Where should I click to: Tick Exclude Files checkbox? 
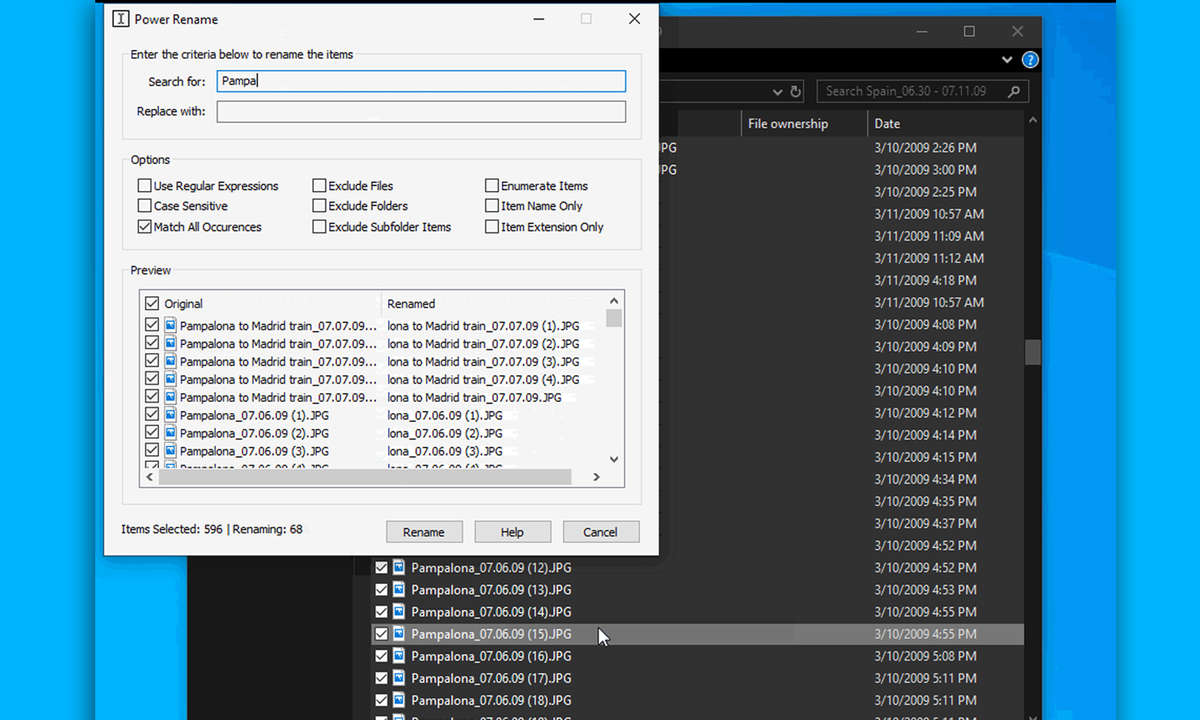click(x=319, y=186)
